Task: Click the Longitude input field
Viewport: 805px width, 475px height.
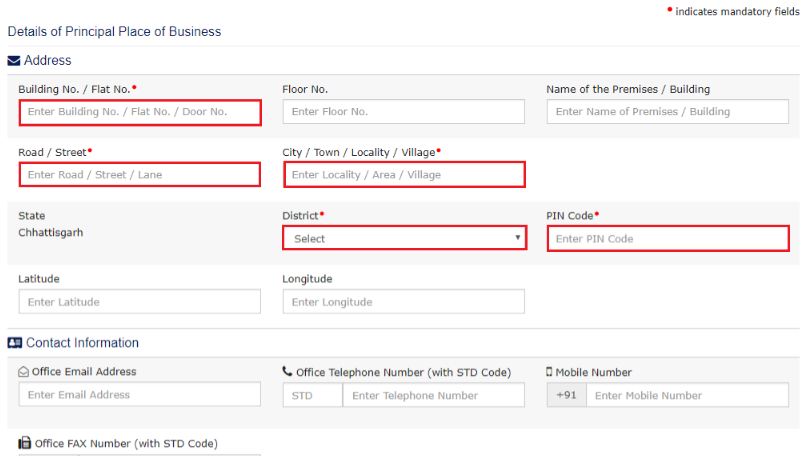Action: (404, 302)
